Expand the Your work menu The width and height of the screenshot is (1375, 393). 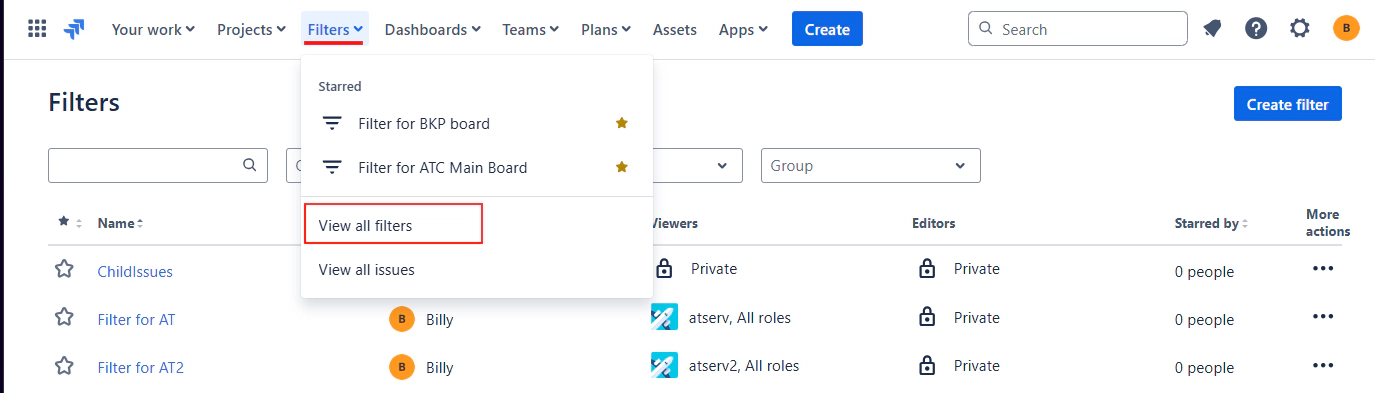[x=153, y=29]
